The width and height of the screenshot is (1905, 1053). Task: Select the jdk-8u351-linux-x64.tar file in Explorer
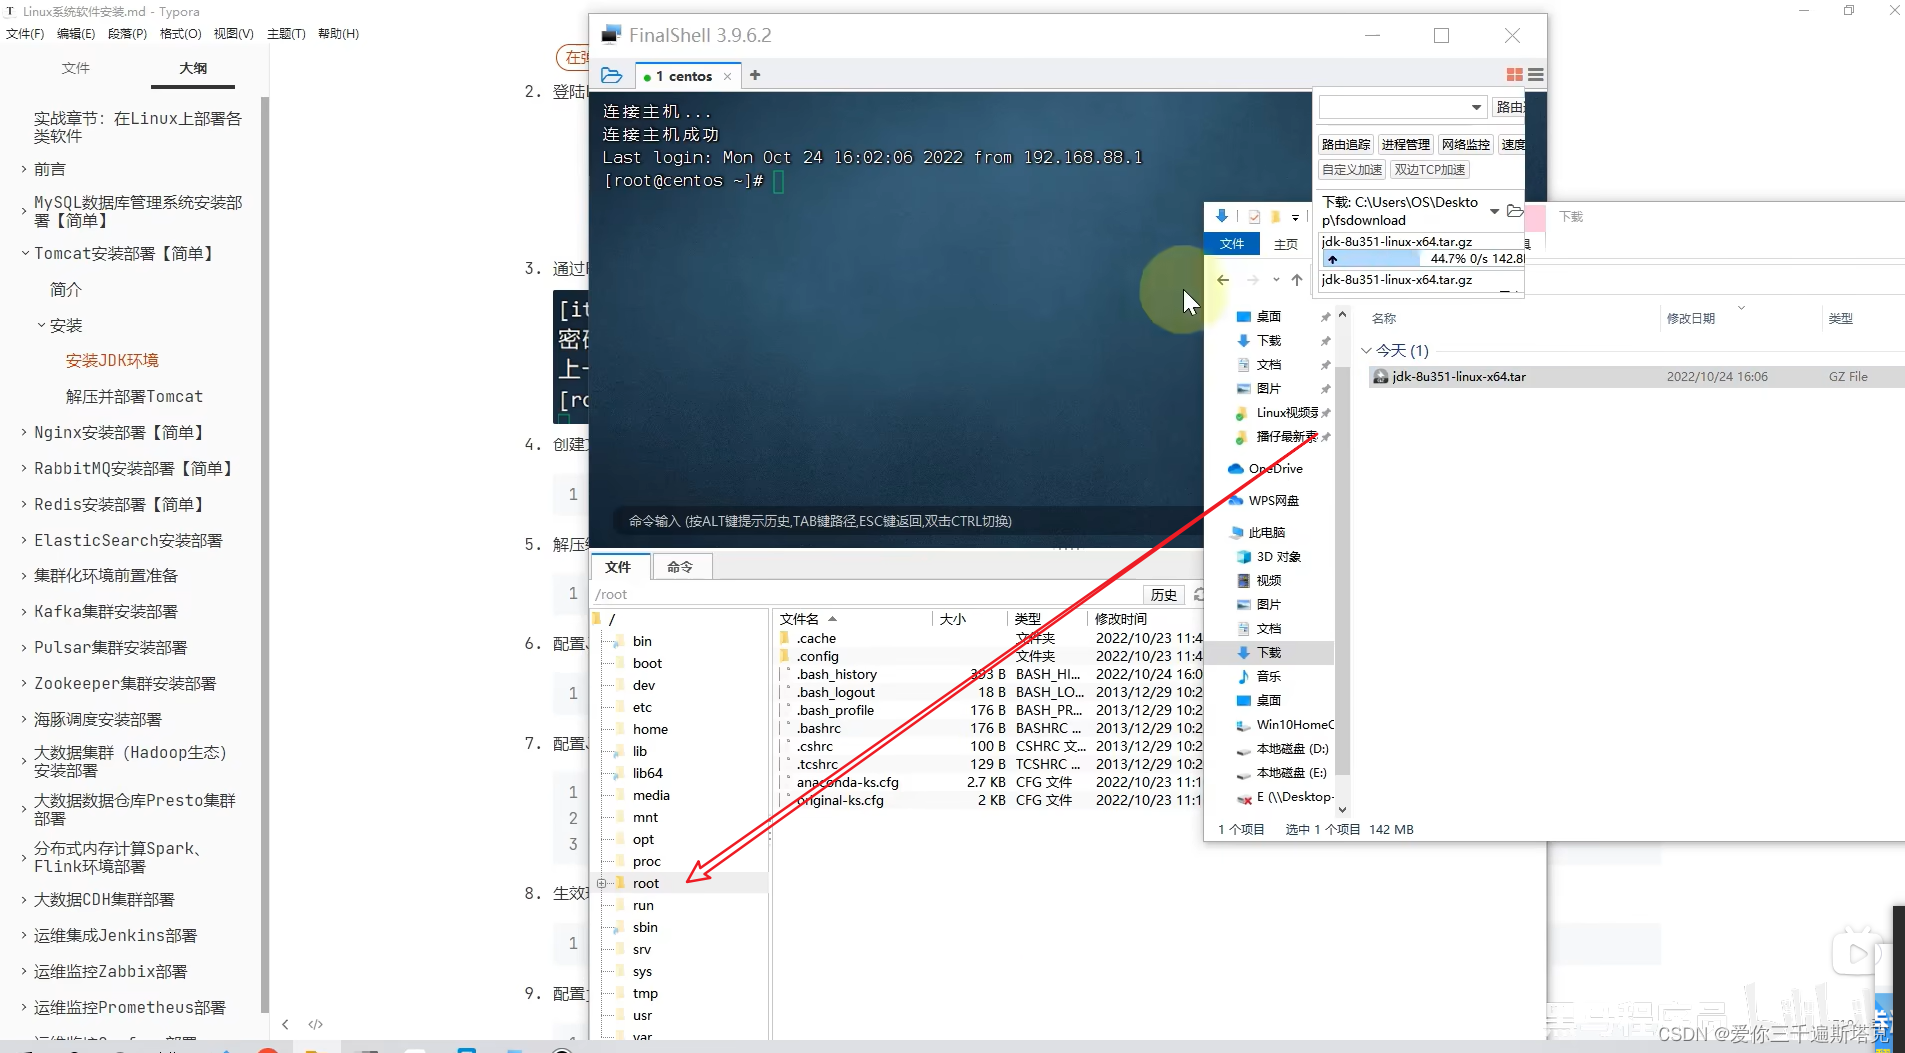[x=1636, y=377]
